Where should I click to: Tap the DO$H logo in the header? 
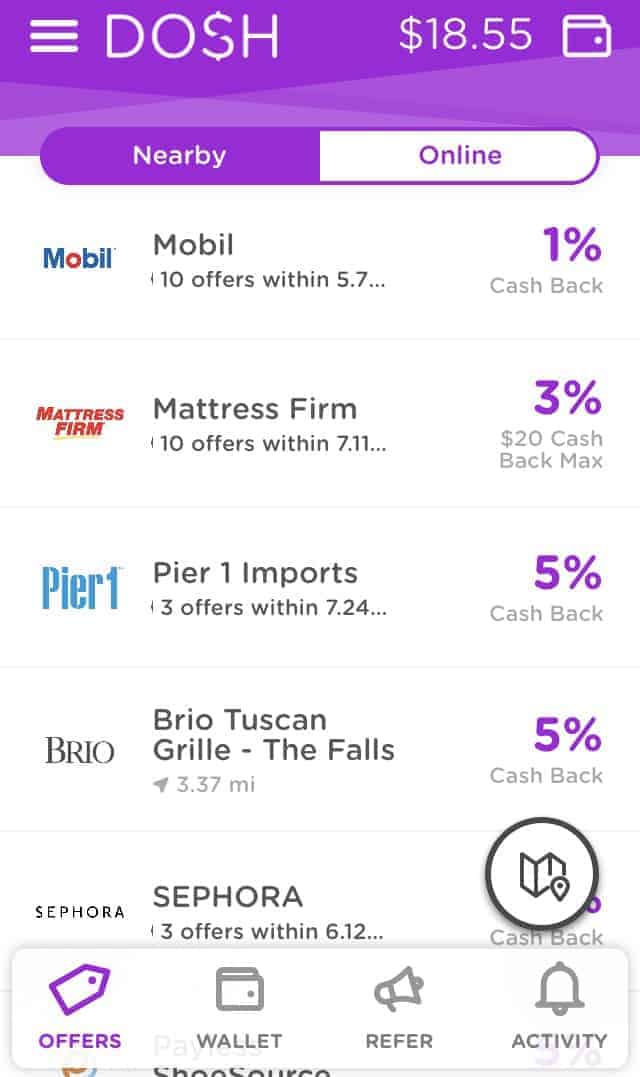(192, 34)
